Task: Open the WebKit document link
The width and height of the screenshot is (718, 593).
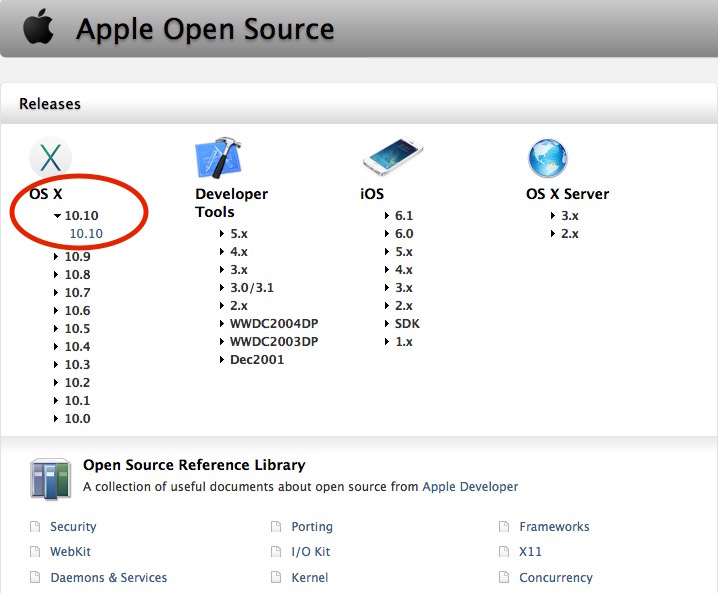Action: click(71, 551)
